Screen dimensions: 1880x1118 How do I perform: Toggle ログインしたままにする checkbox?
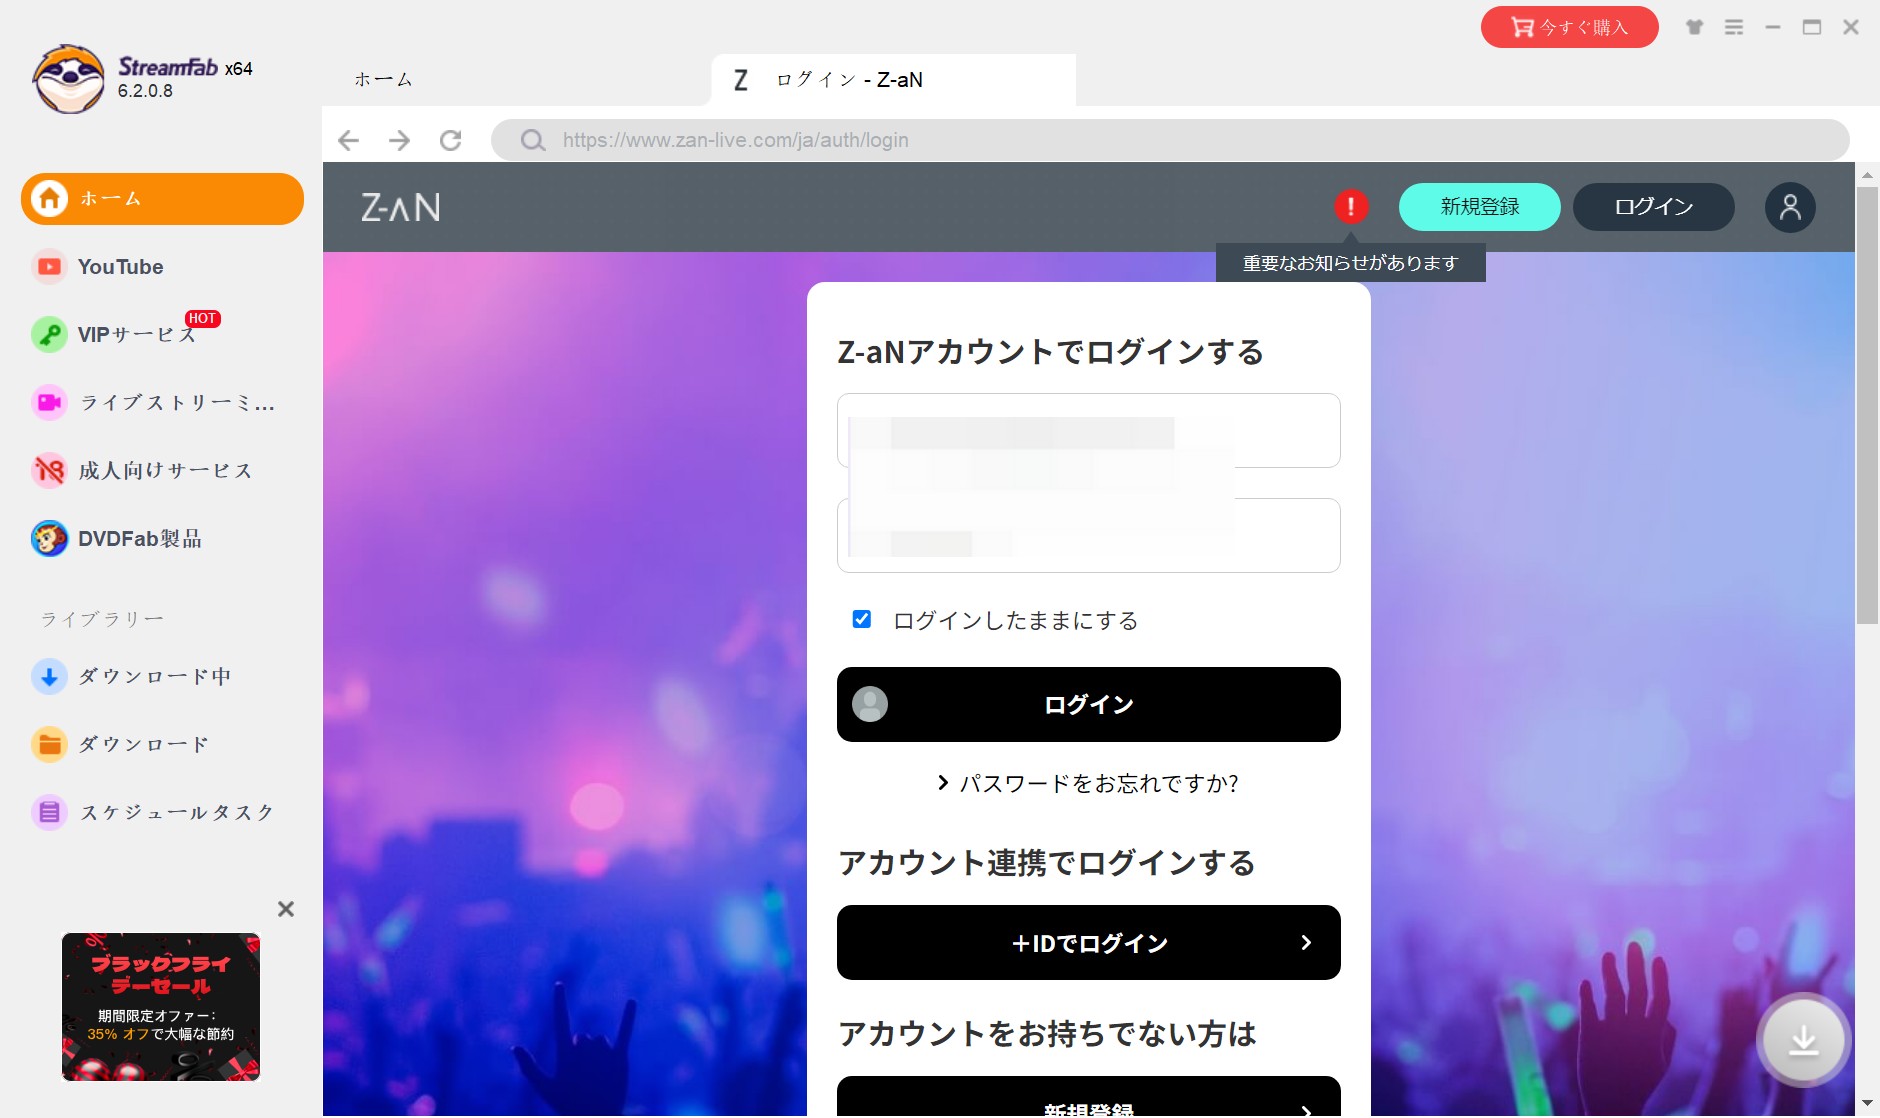(861, 619)
